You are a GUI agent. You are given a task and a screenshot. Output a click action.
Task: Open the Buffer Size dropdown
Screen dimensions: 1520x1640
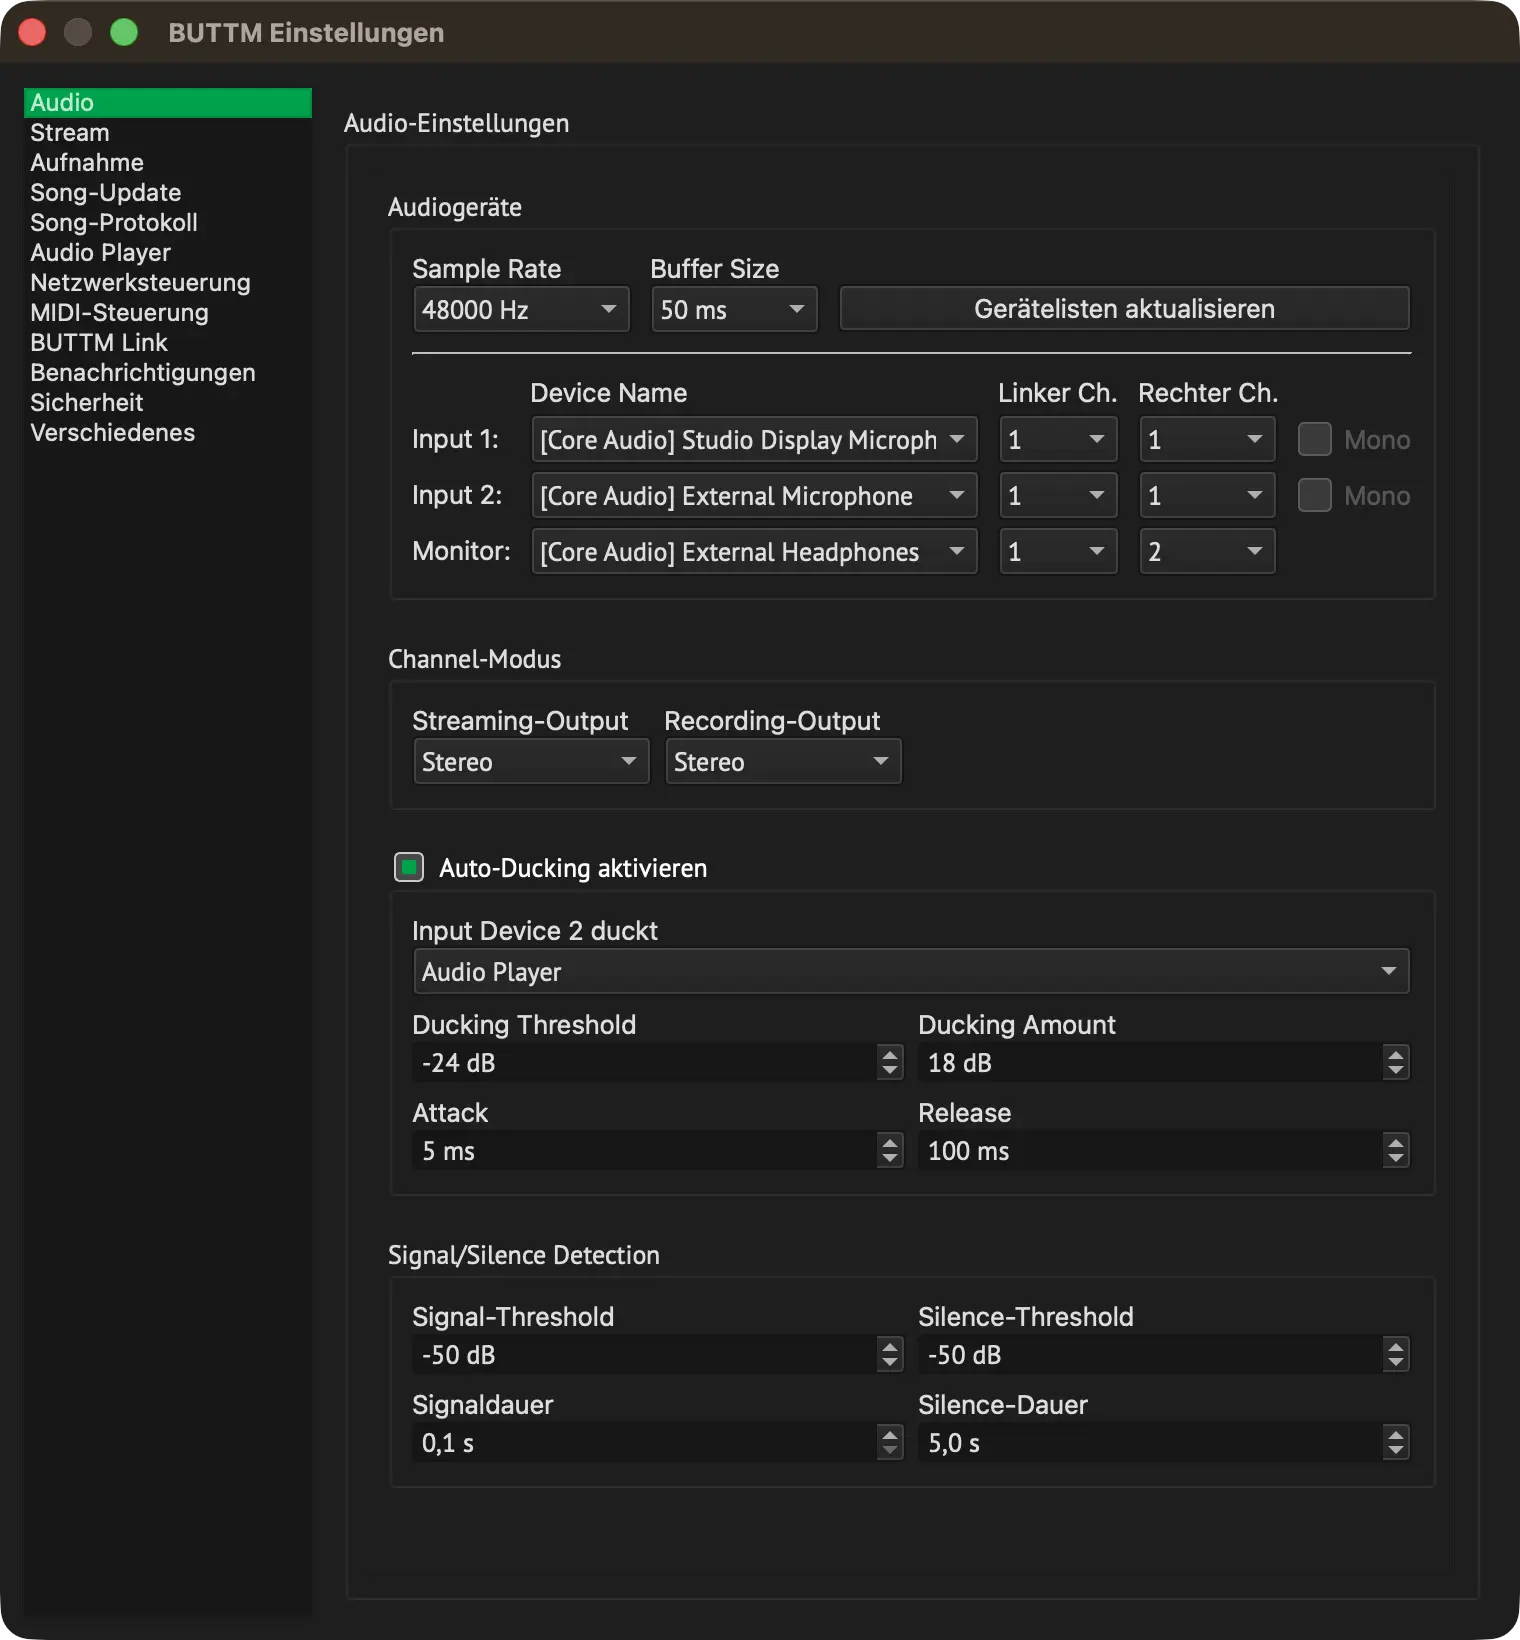(x=734, y=309)
